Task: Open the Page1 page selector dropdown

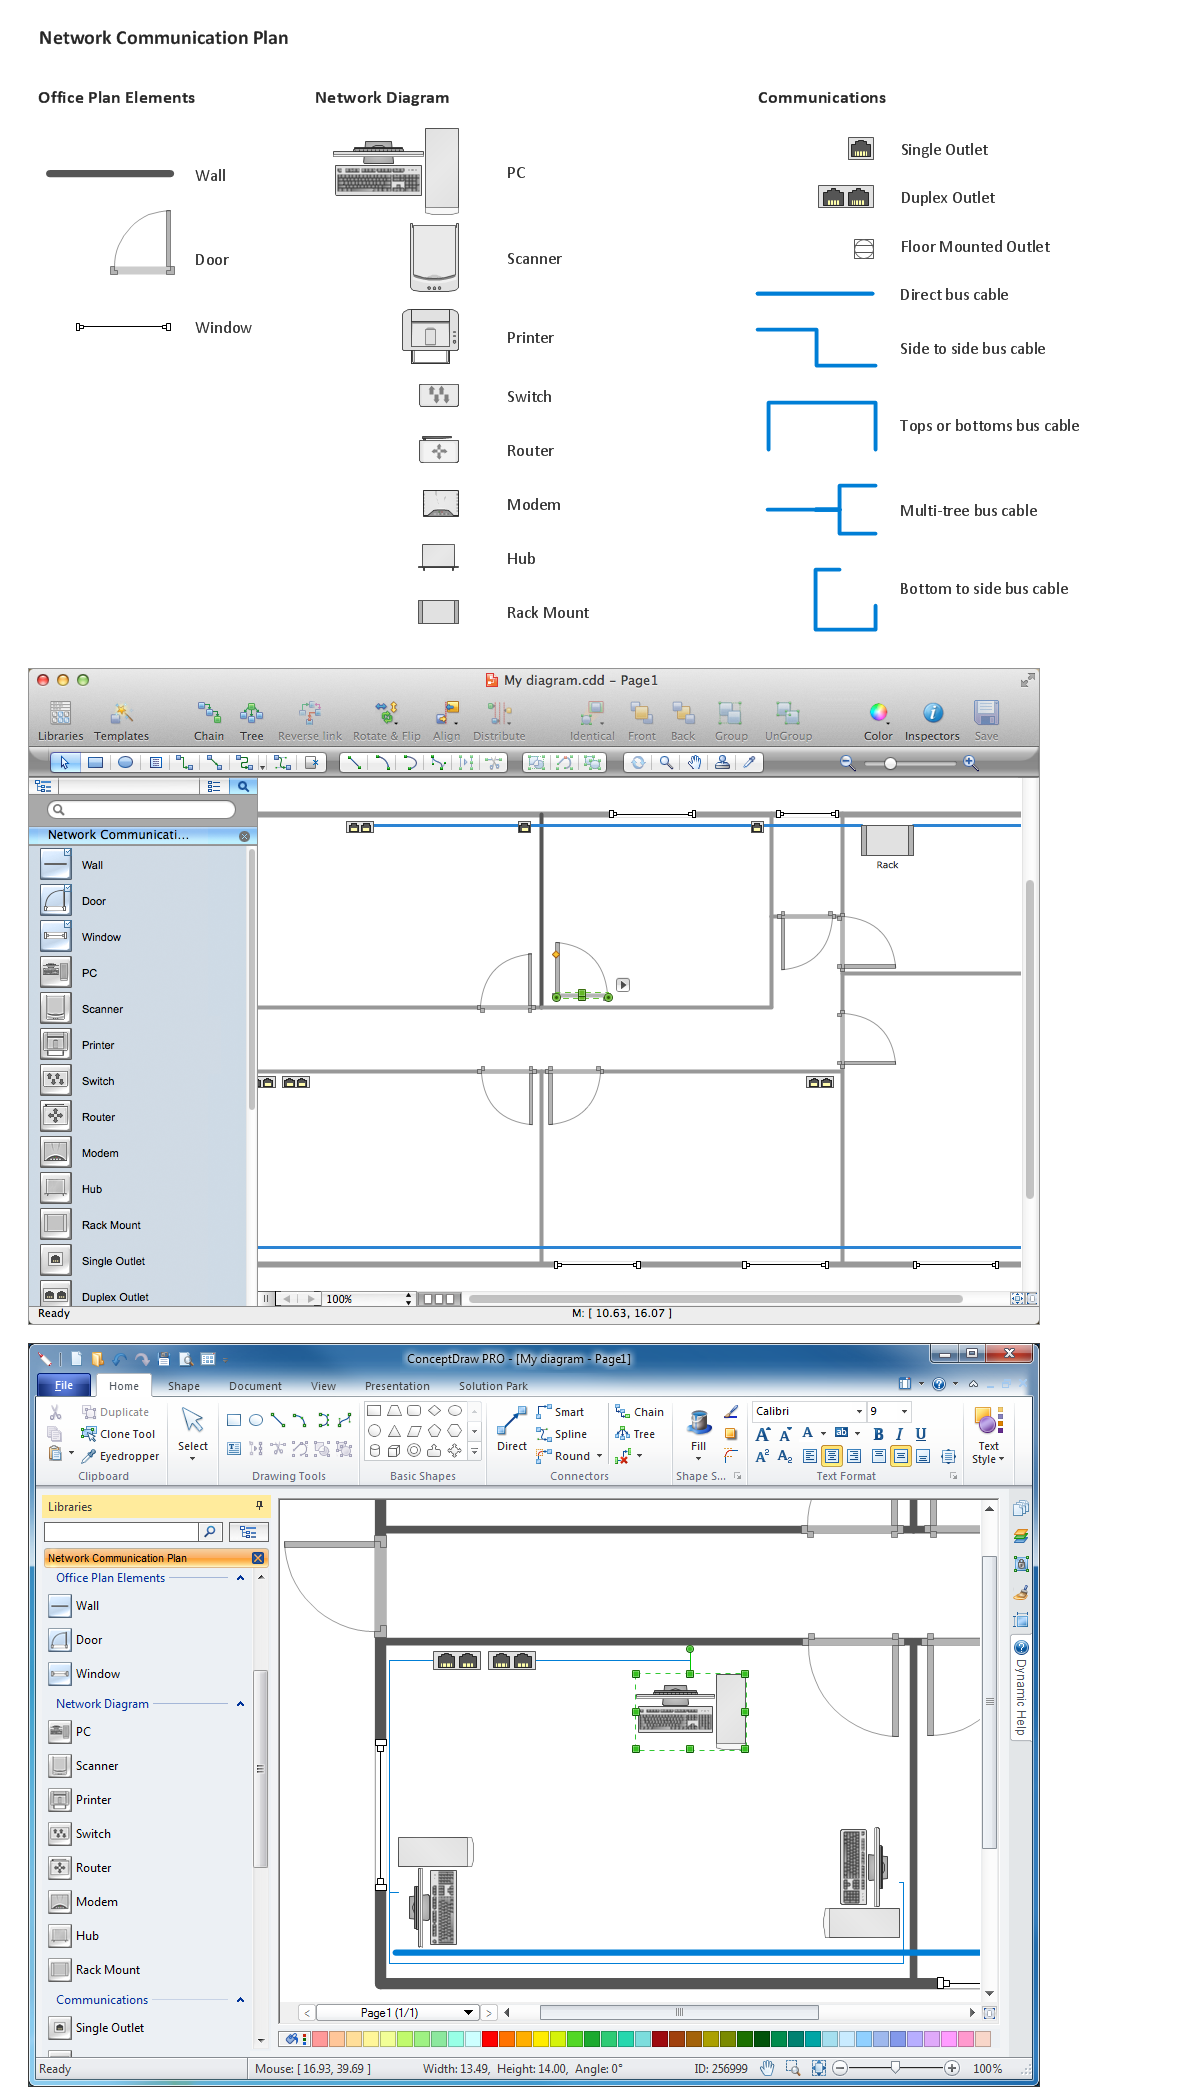Action: pos(468,2013)
